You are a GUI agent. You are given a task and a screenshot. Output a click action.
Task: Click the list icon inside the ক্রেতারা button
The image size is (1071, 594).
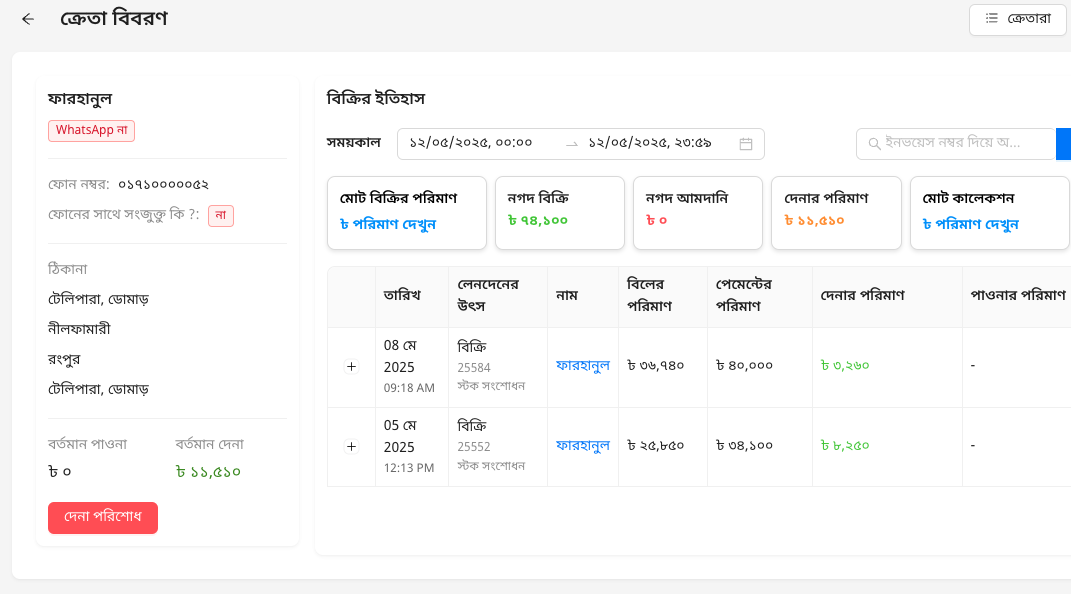[992, 19]
